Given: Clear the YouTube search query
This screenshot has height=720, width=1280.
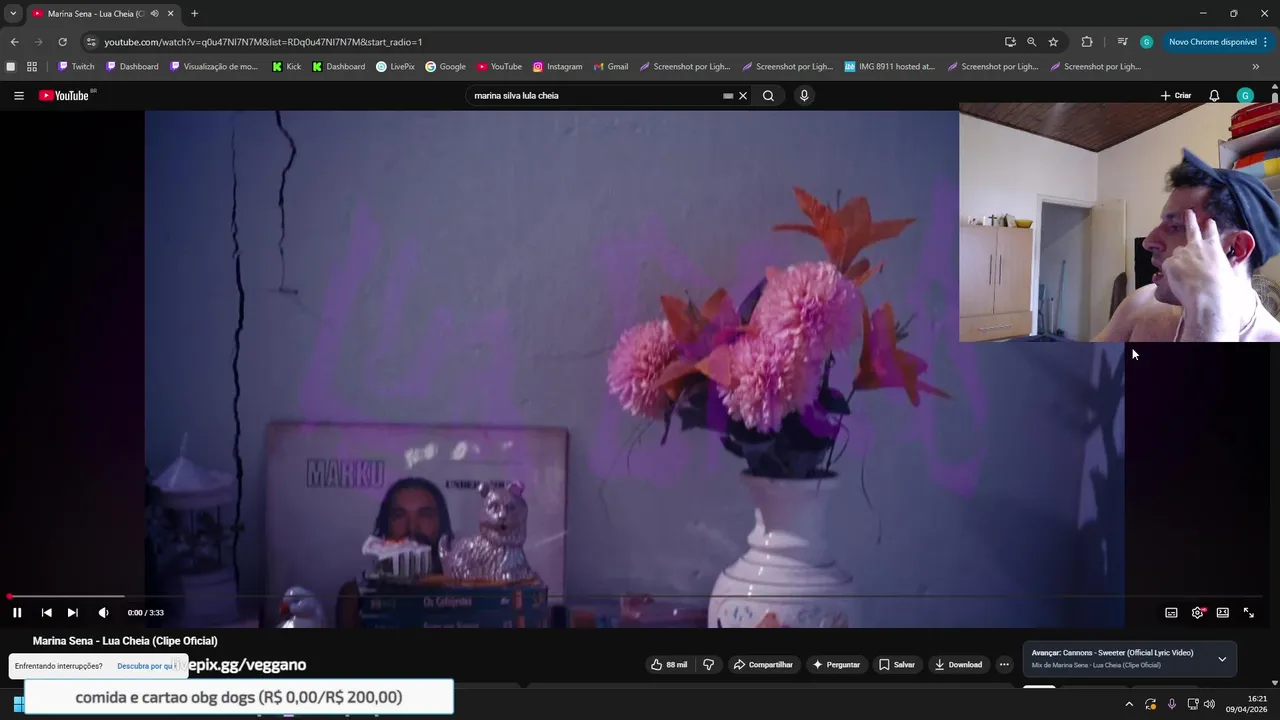Looking at the screenshot, I should [743, 96].
